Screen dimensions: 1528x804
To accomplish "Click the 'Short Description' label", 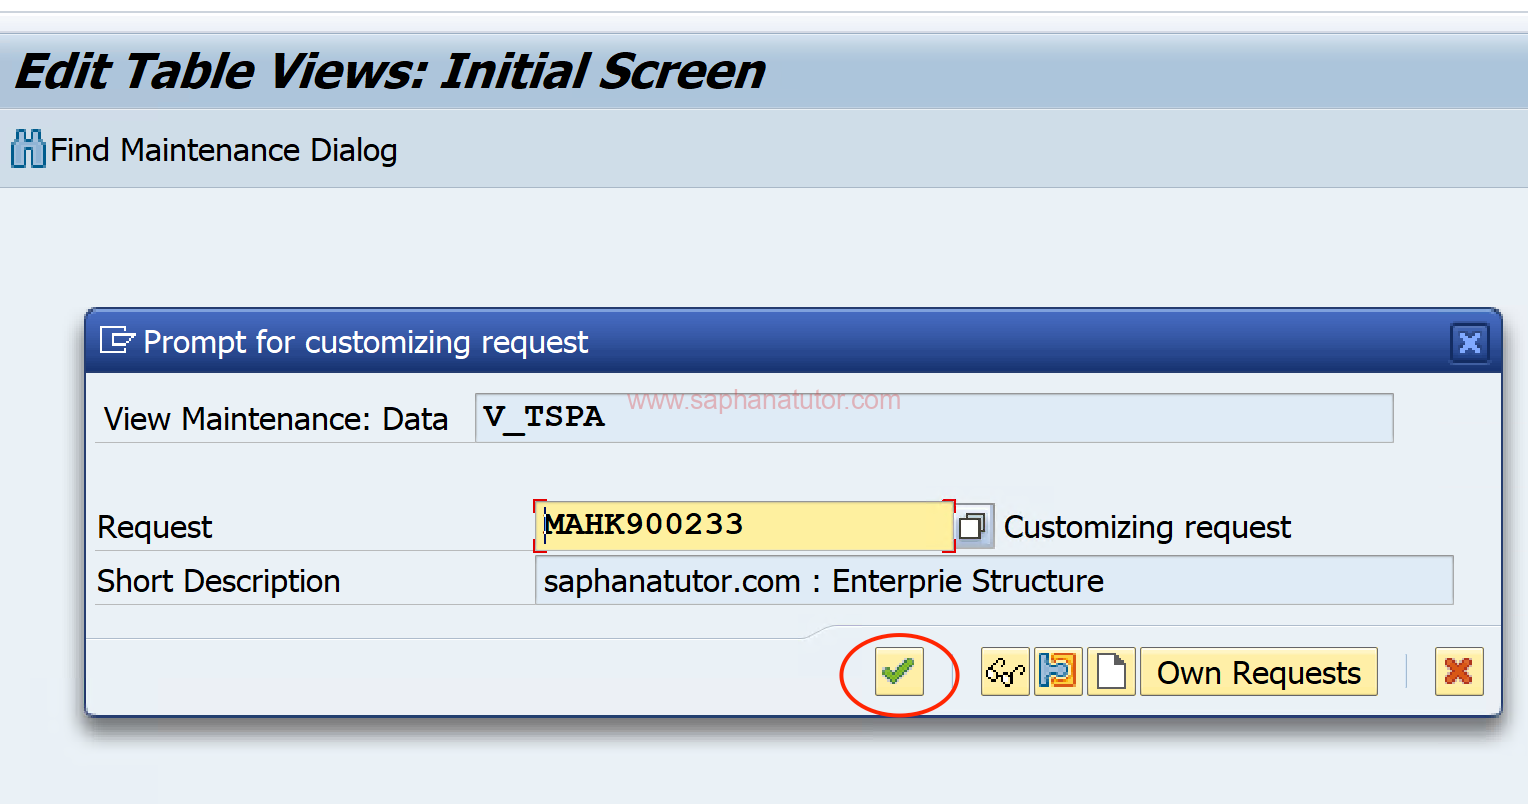I will 219,581.
